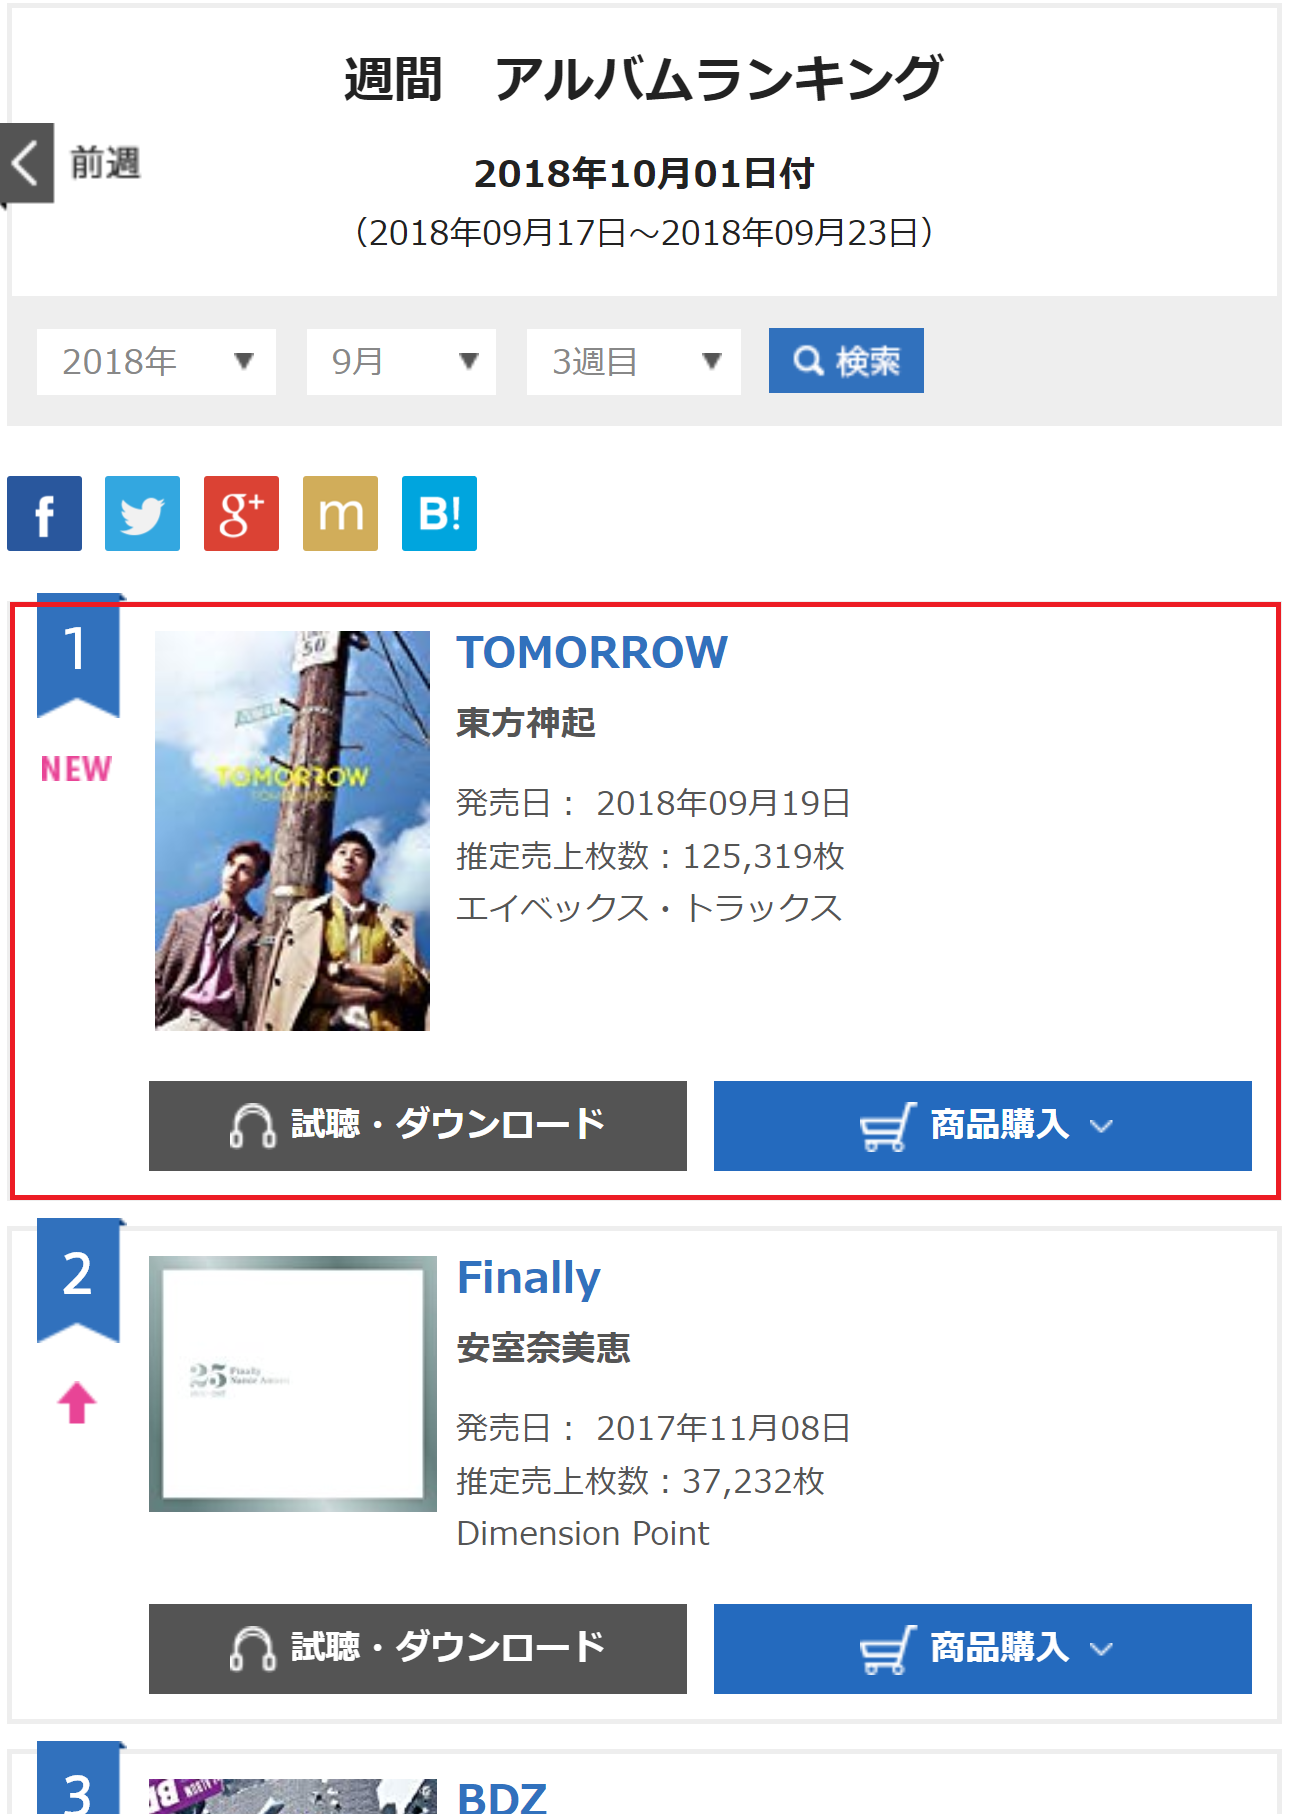
Task: Open TOMORROW album title link
Action: click(592, 653)
